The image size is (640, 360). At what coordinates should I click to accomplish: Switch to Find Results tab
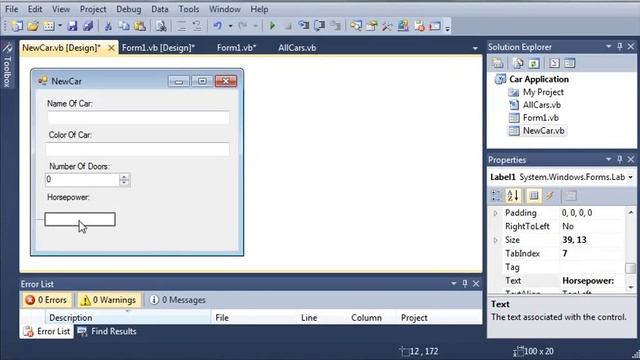(x=107, y=331)
